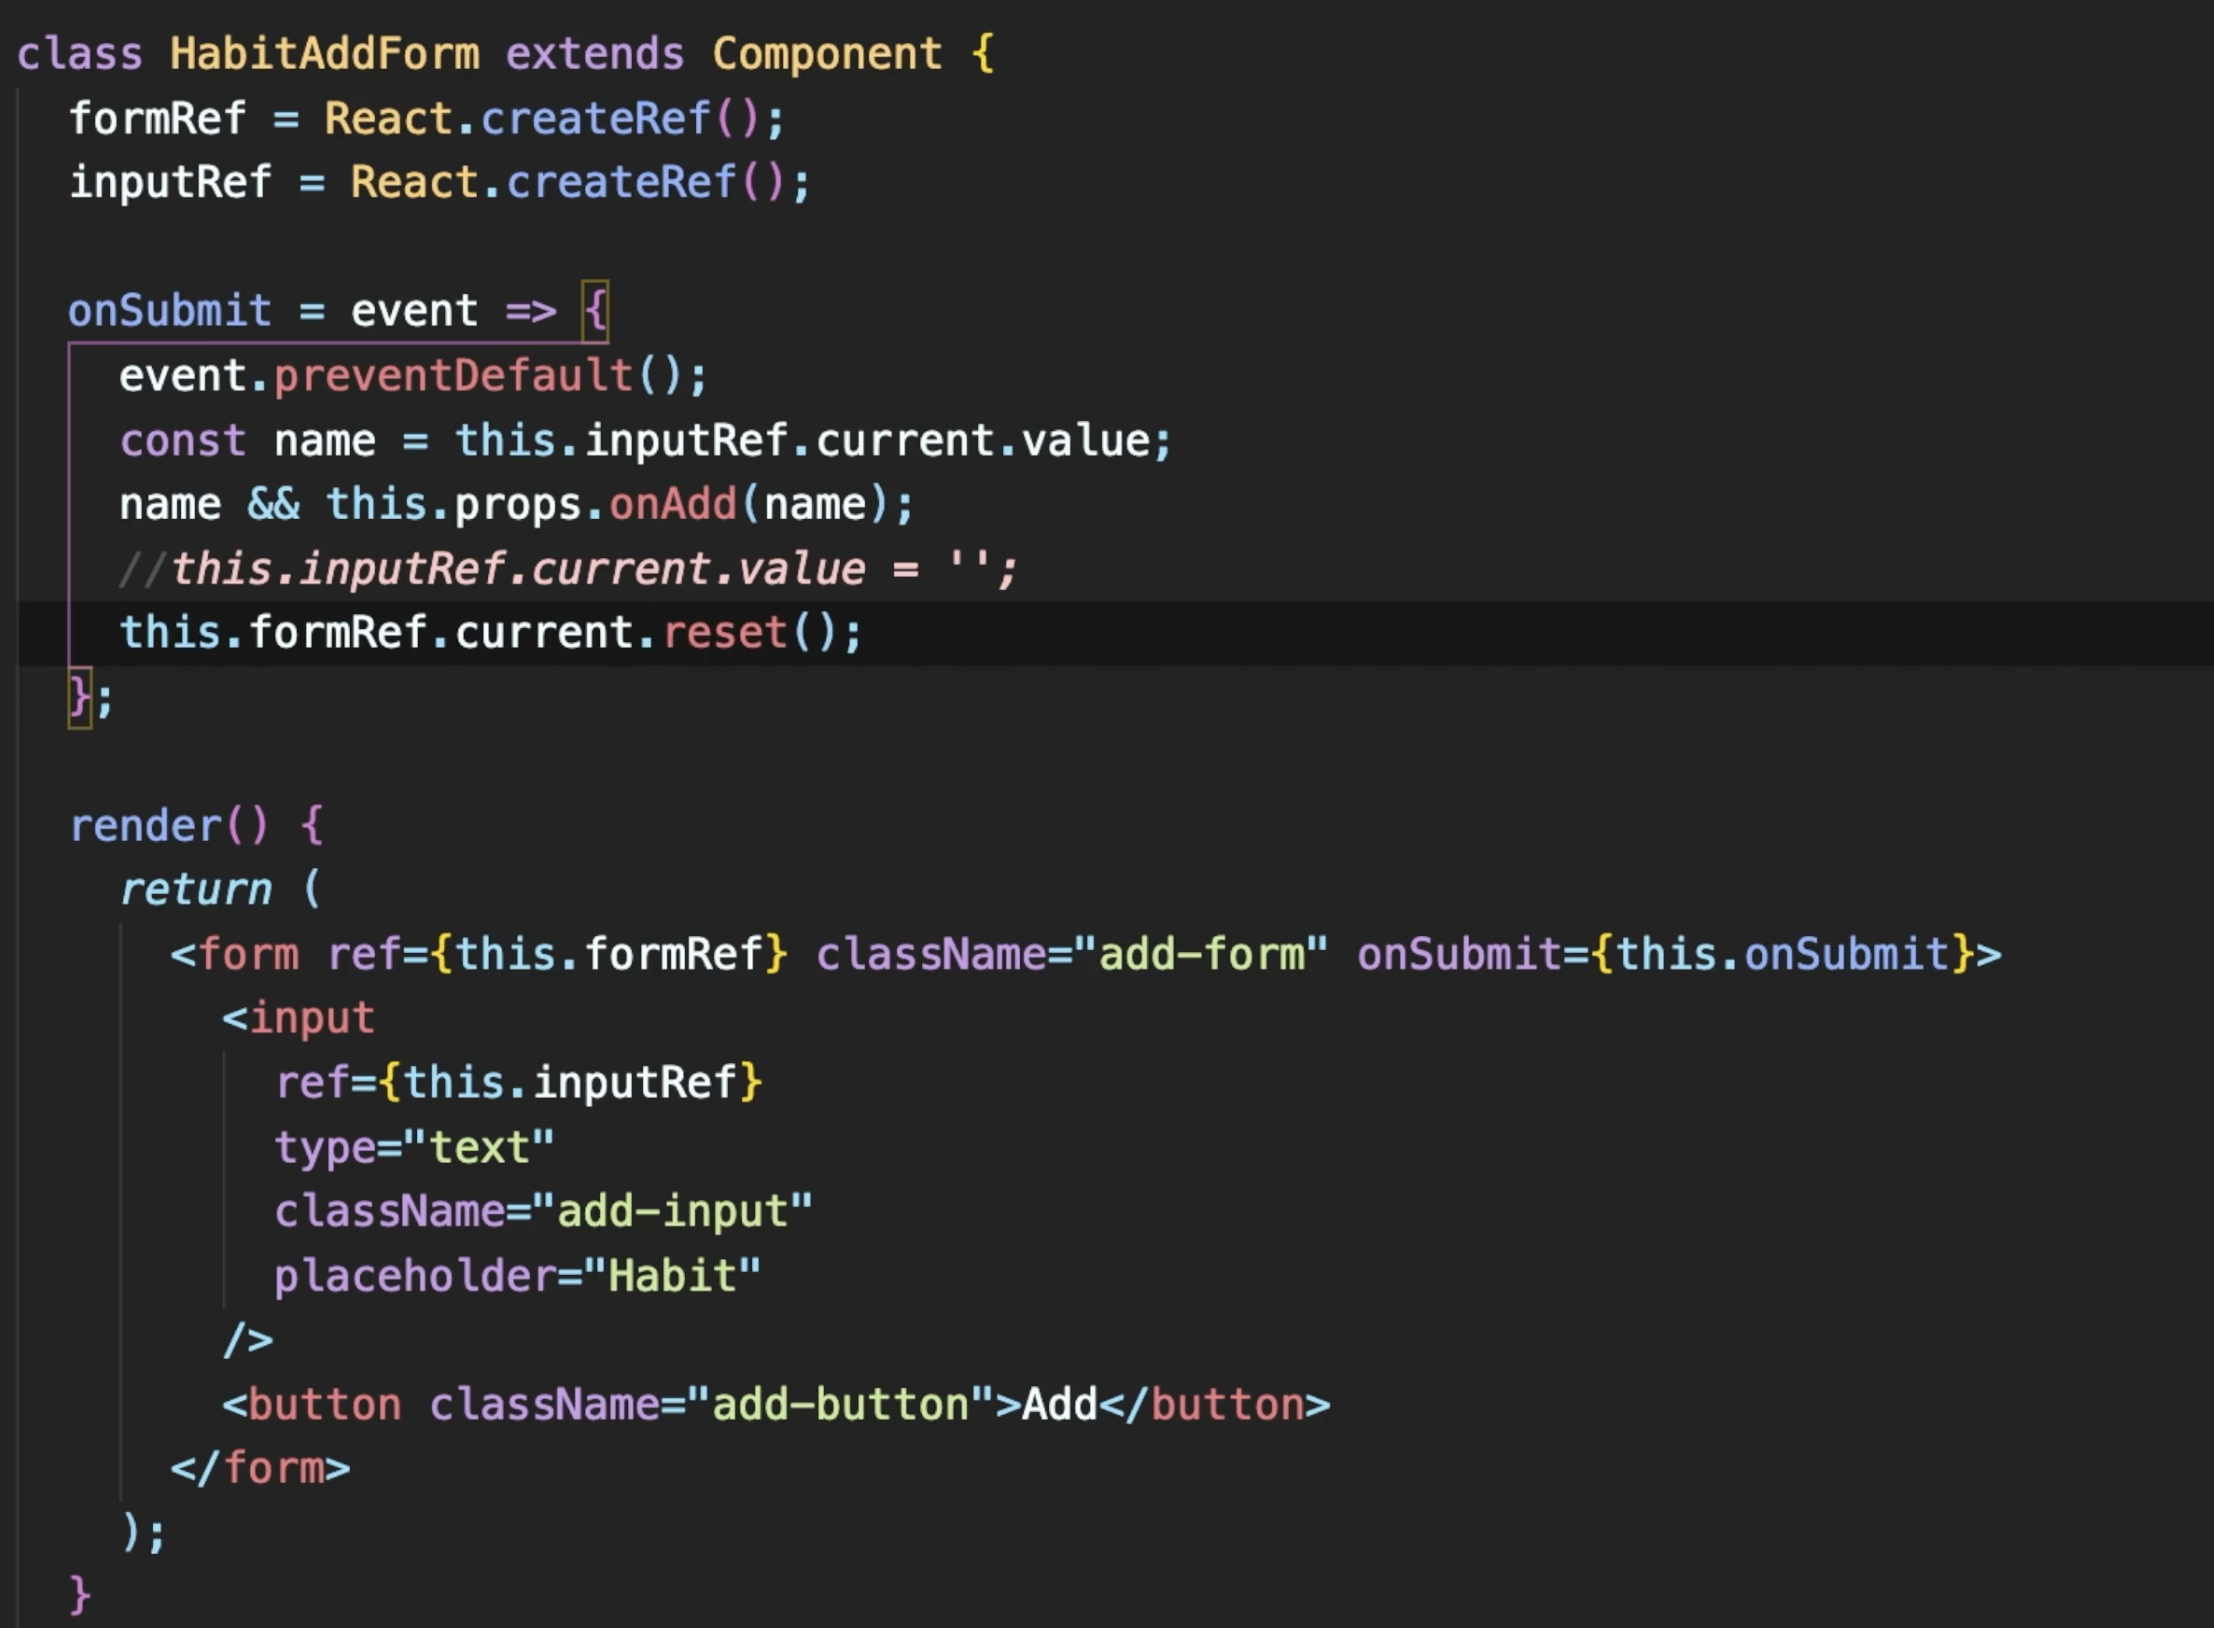Click the reset method call

click(x=725, y=633)
